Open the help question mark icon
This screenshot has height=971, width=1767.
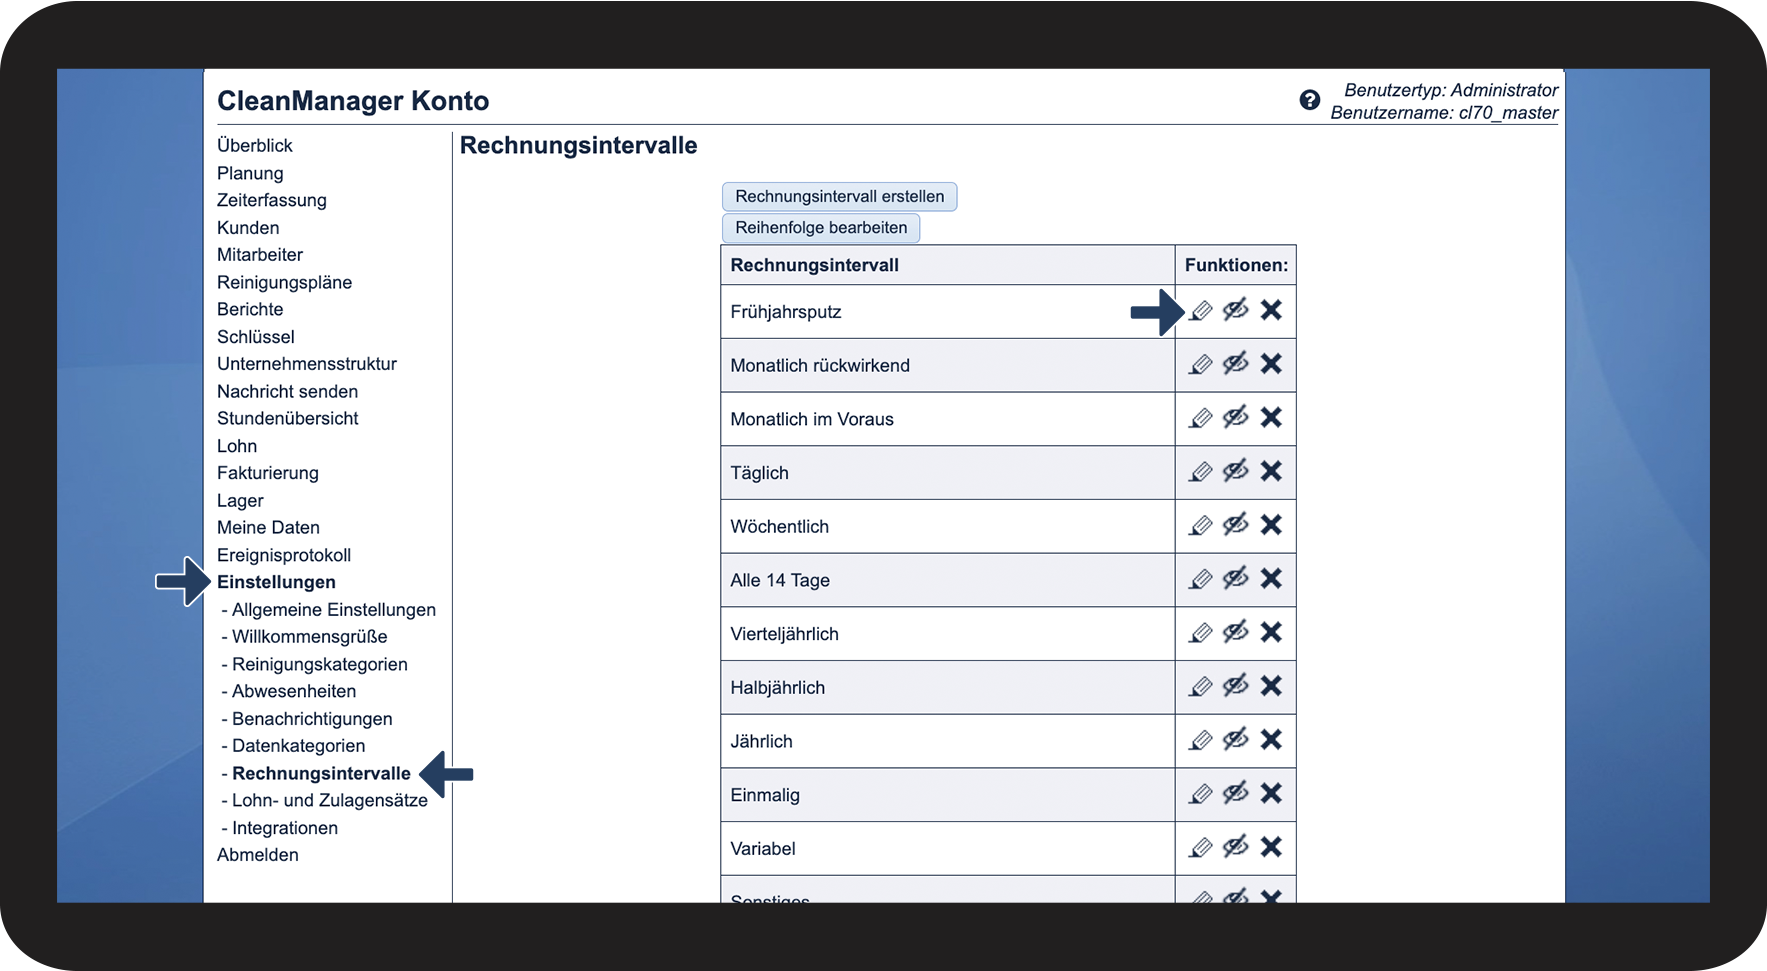tap(1309, 100)
